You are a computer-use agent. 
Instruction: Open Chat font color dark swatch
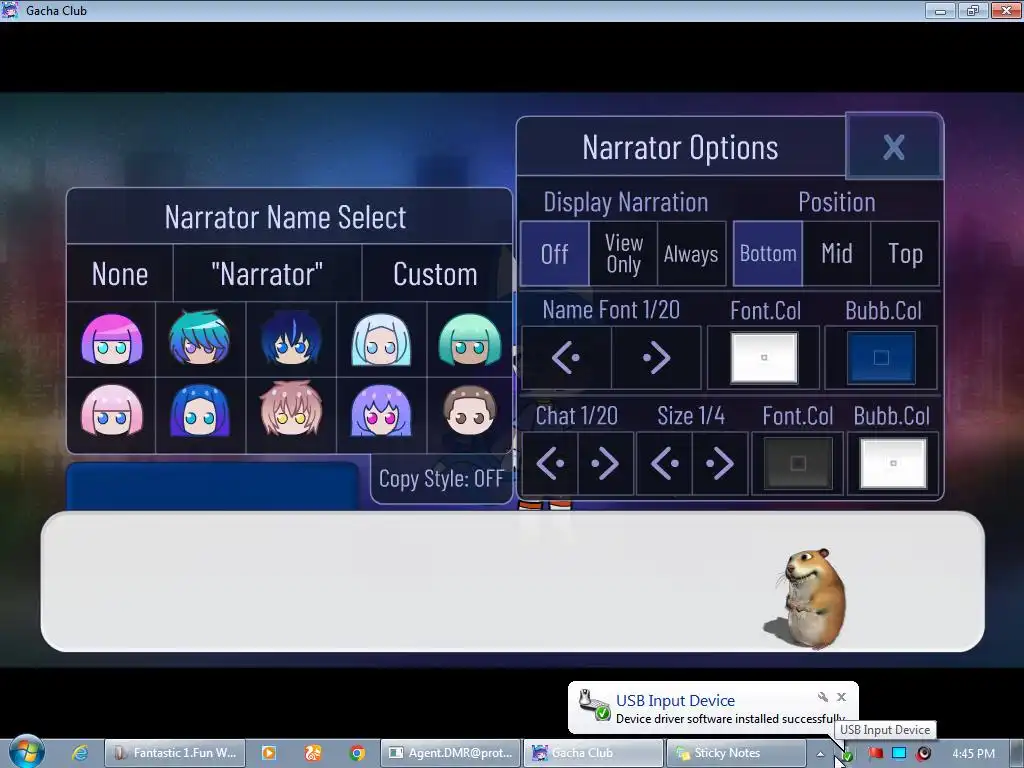(798, 464)
